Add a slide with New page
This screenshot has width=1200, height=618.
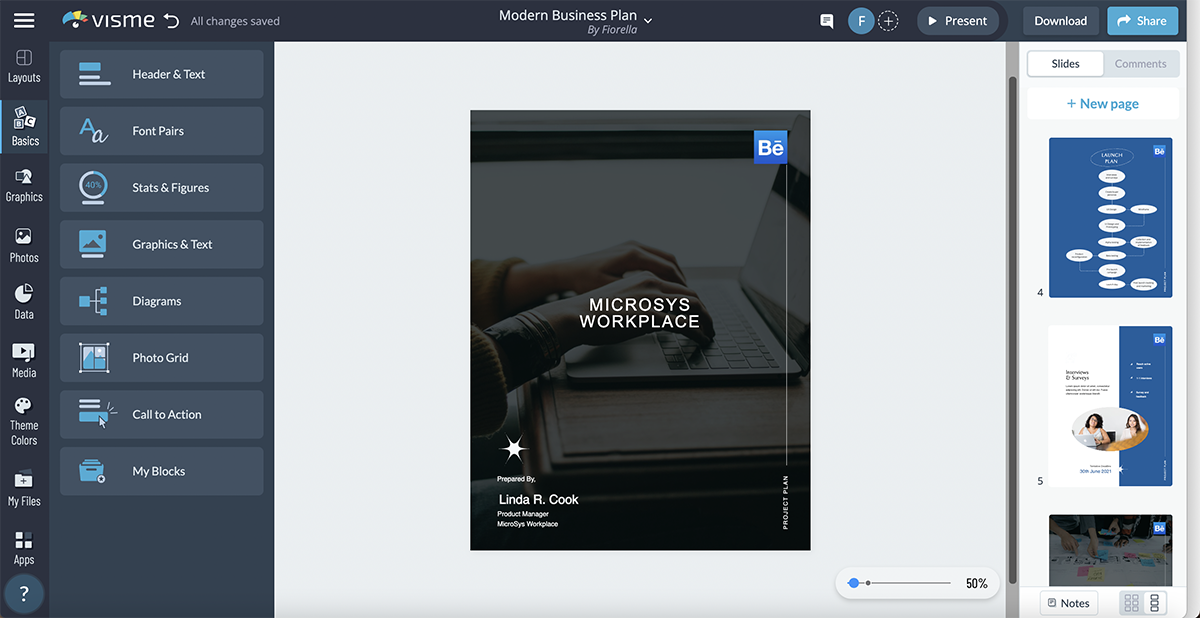pyautogui.click(x=1103, y=103)
